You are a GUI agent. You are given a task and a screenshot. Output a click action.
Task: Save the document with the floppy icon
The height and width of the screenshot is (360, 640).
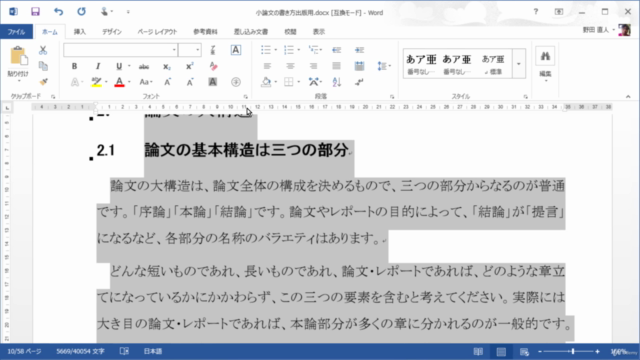(36, 12)
